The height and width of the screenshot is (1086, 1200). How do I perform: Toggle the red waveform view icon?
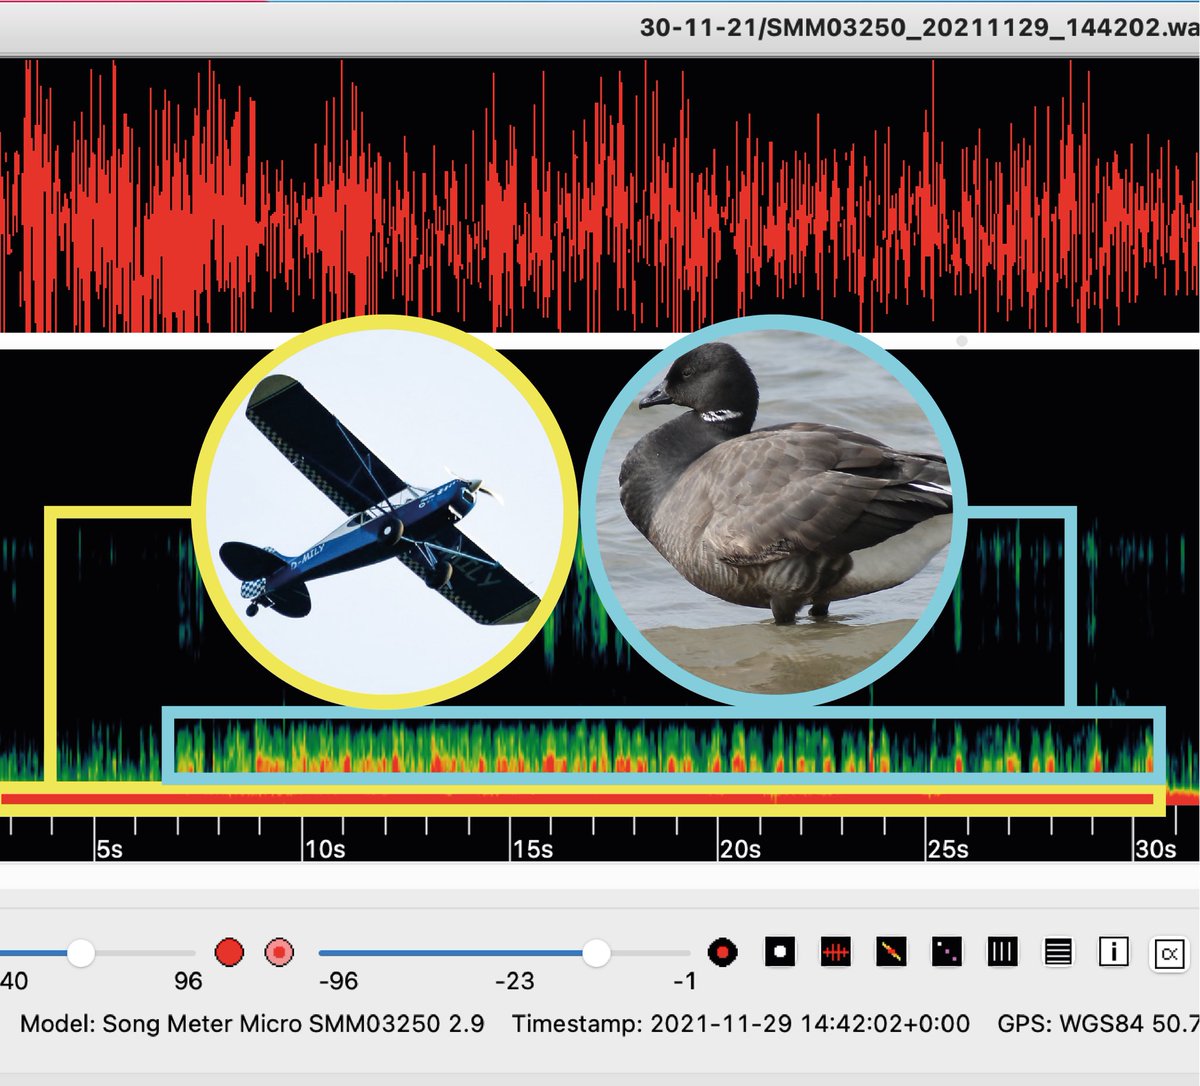pos(836,951)
